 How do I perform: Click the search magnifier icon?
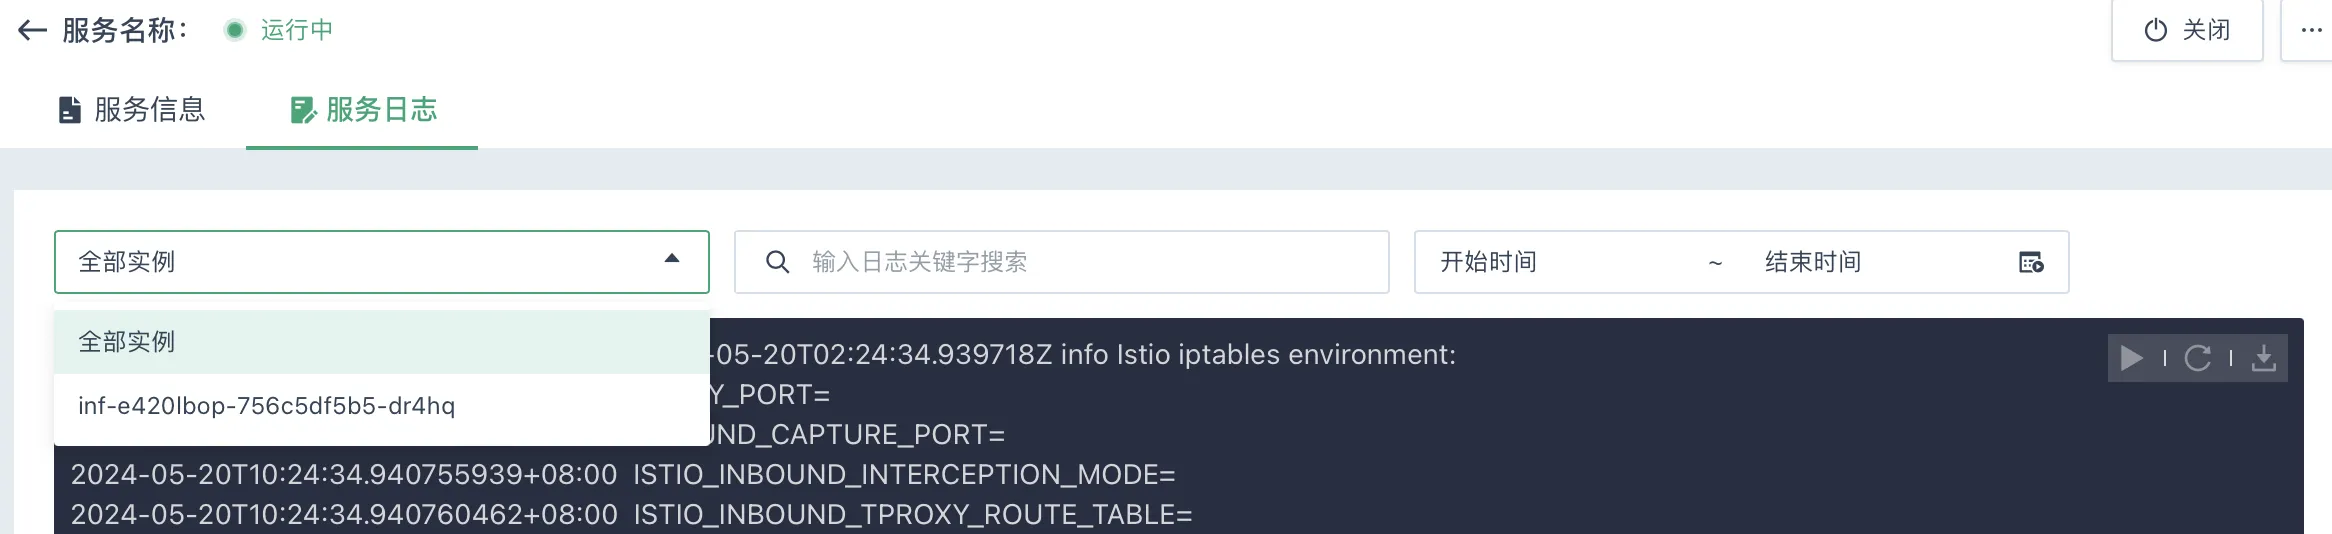(777, 262)
